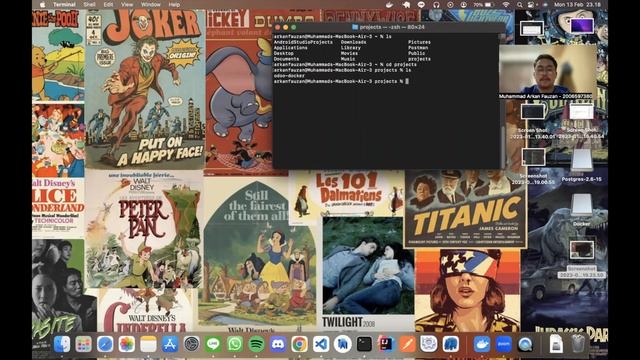Open Finder from the Dock

[x=62, y=344]
